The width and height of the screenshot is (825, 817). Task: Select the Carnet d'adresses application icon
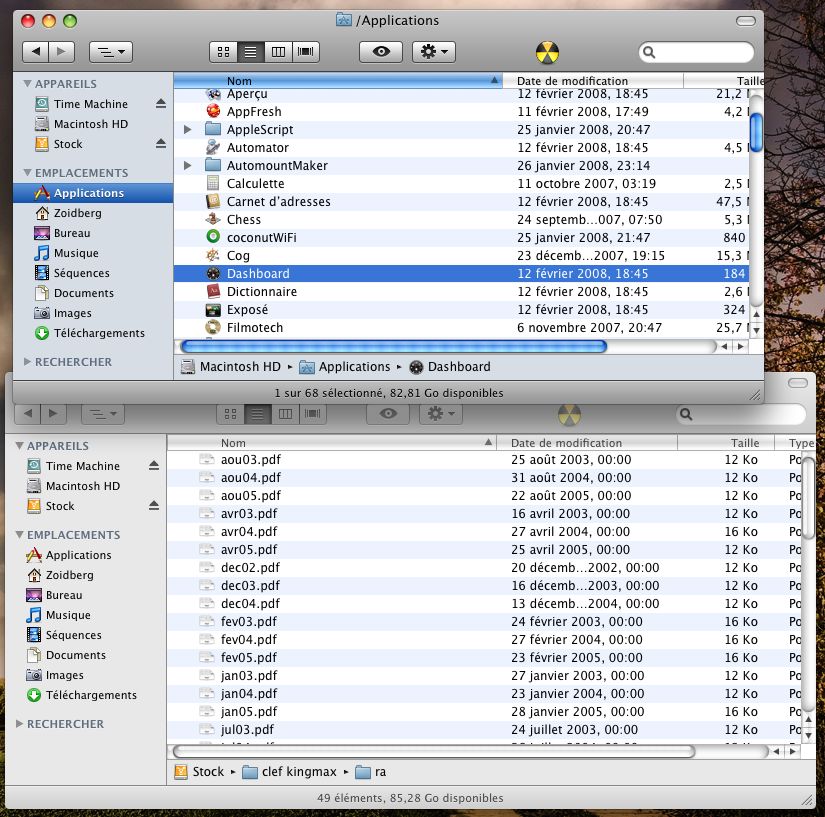(213, 201)
